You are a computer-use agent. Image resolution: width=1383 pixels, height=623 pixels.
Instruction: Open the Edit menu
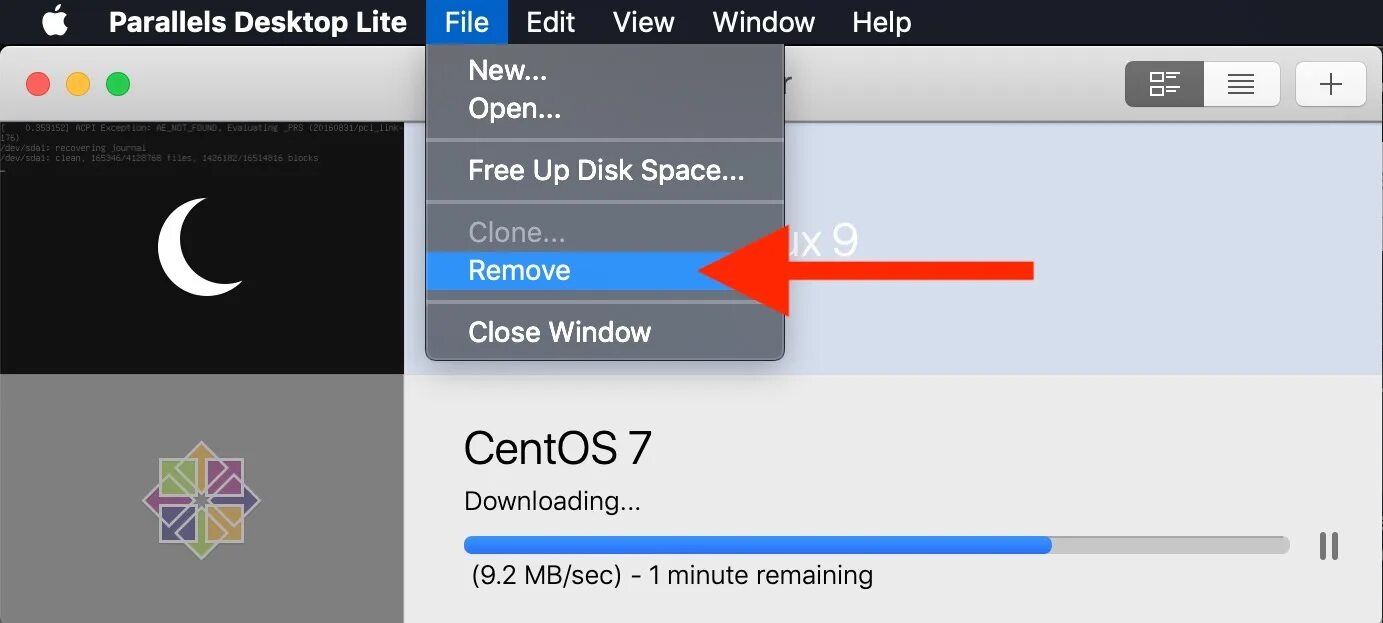[551, 22]
